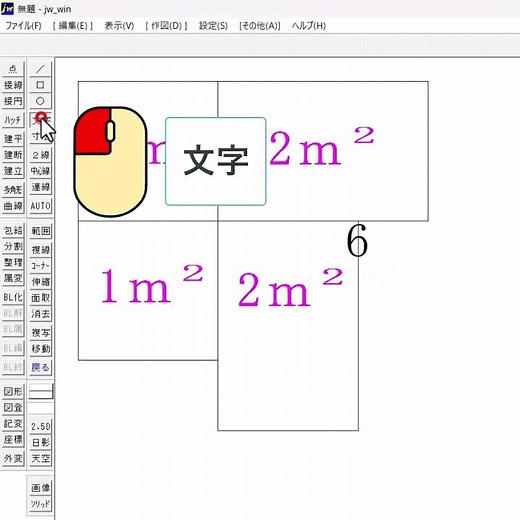
Task: Select the コーナー corner tool
Action: click(40, 265)
